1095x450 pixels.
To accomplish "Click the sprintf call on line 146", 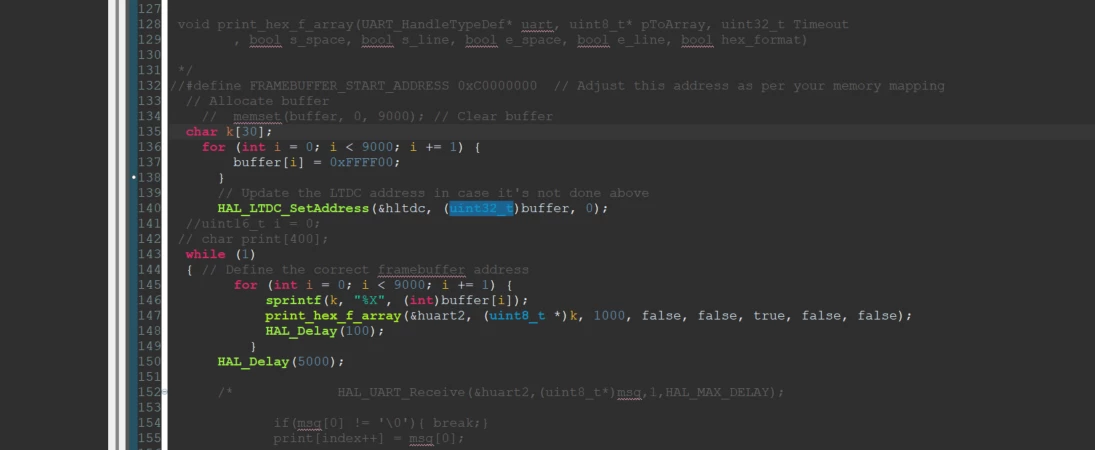I will (293, 300).
